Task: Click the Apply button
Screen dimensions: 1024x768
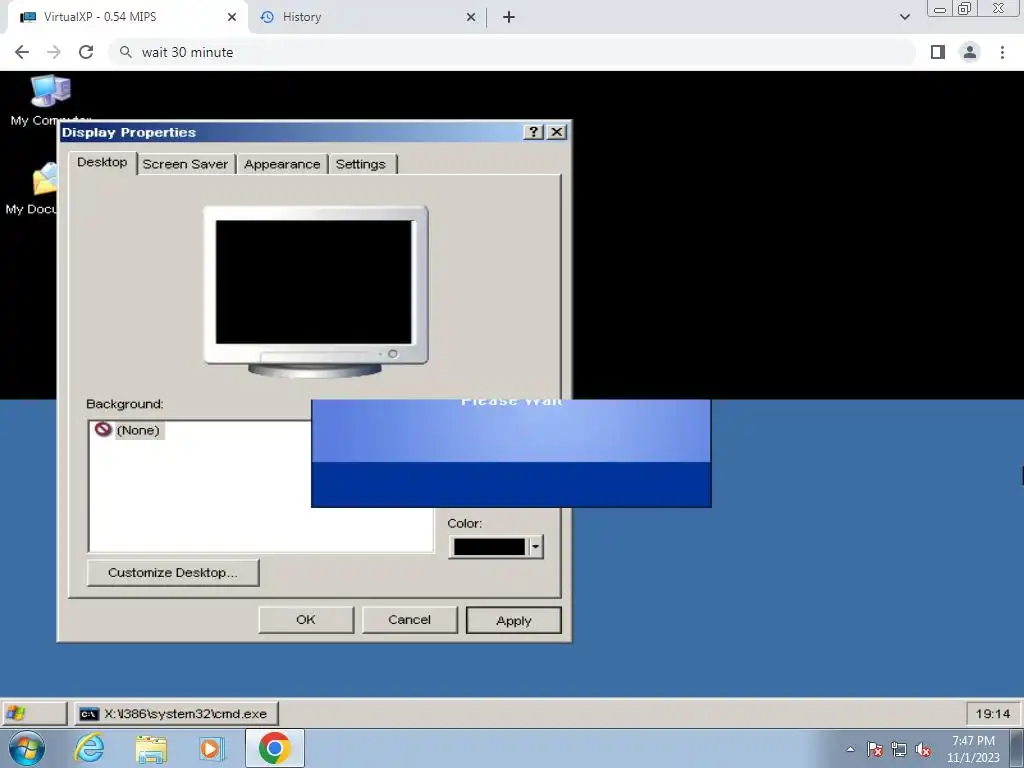Action: [514, 620]
